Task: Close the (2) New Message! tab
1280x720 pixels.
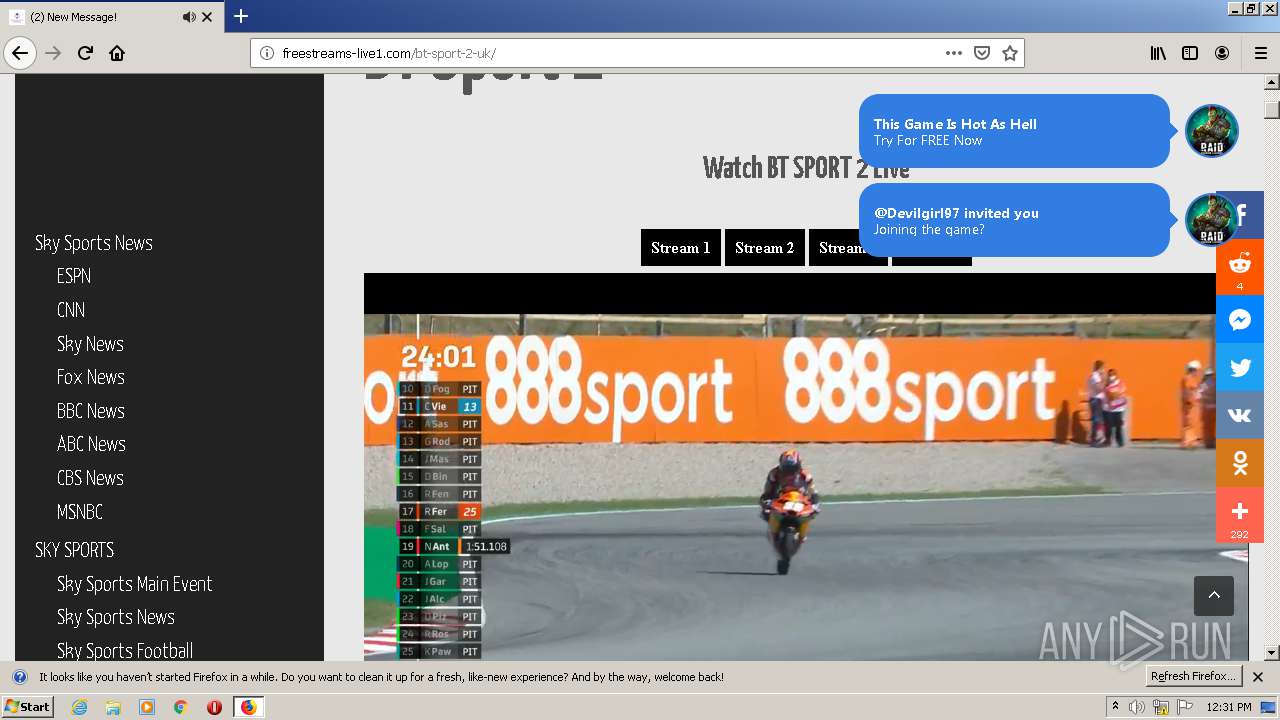Action: tap(207, 17)
